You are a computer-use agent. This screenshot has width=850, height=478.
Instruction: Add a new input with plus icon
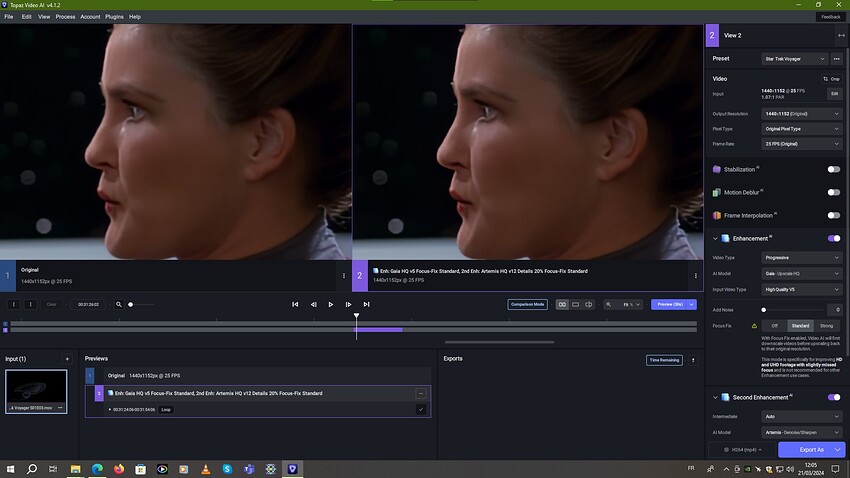coord(67,358)
